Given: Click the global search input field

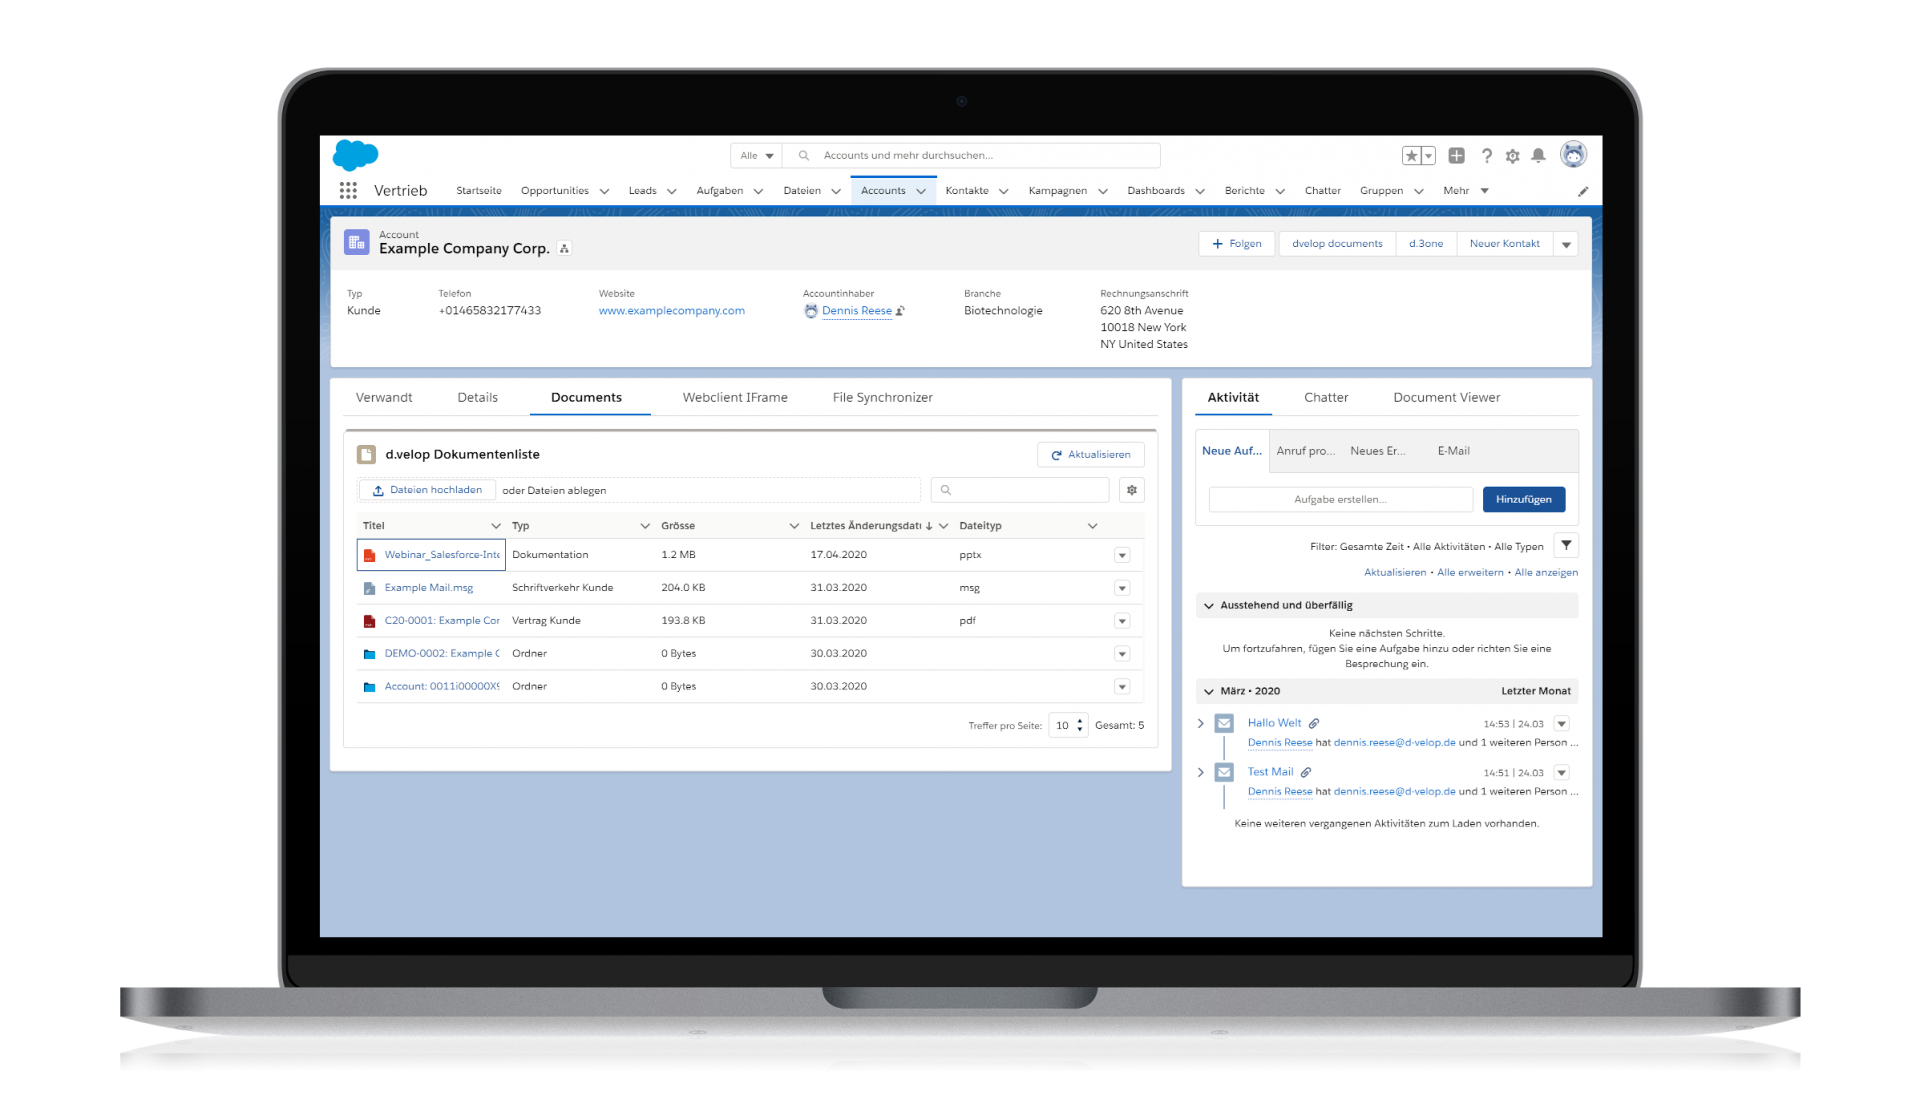Looking at the screenshot, I should click(971, 155).
